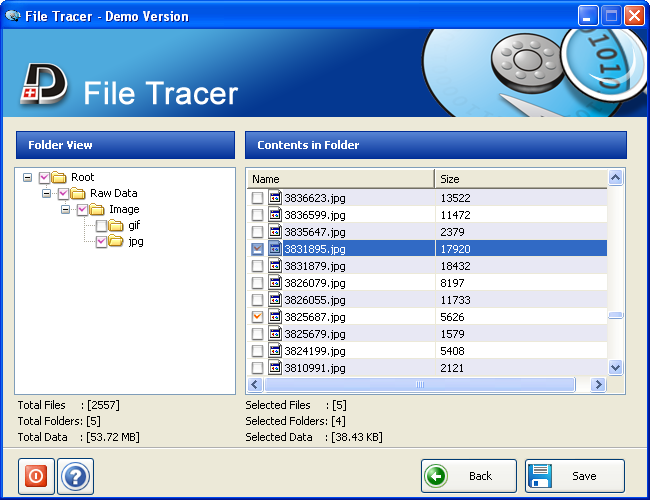This screenshot has height=500, width=650.
Task: Click file icon of 3824199.jpg
Action: 275,351
